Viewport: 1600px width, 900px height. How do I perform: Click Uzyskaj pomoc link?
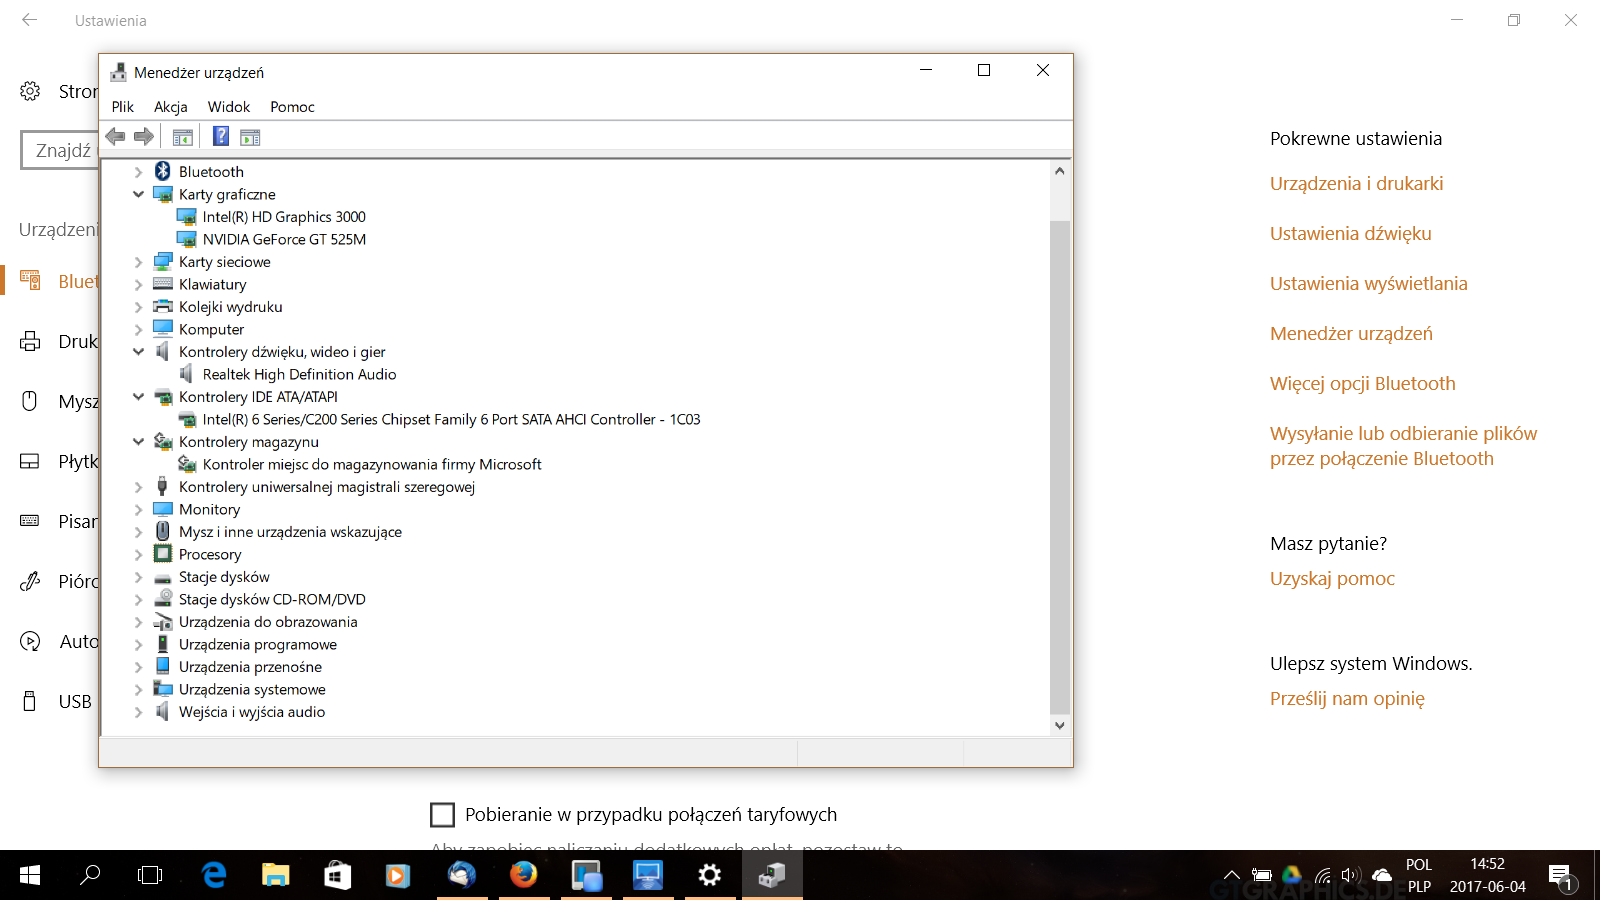1332,579
